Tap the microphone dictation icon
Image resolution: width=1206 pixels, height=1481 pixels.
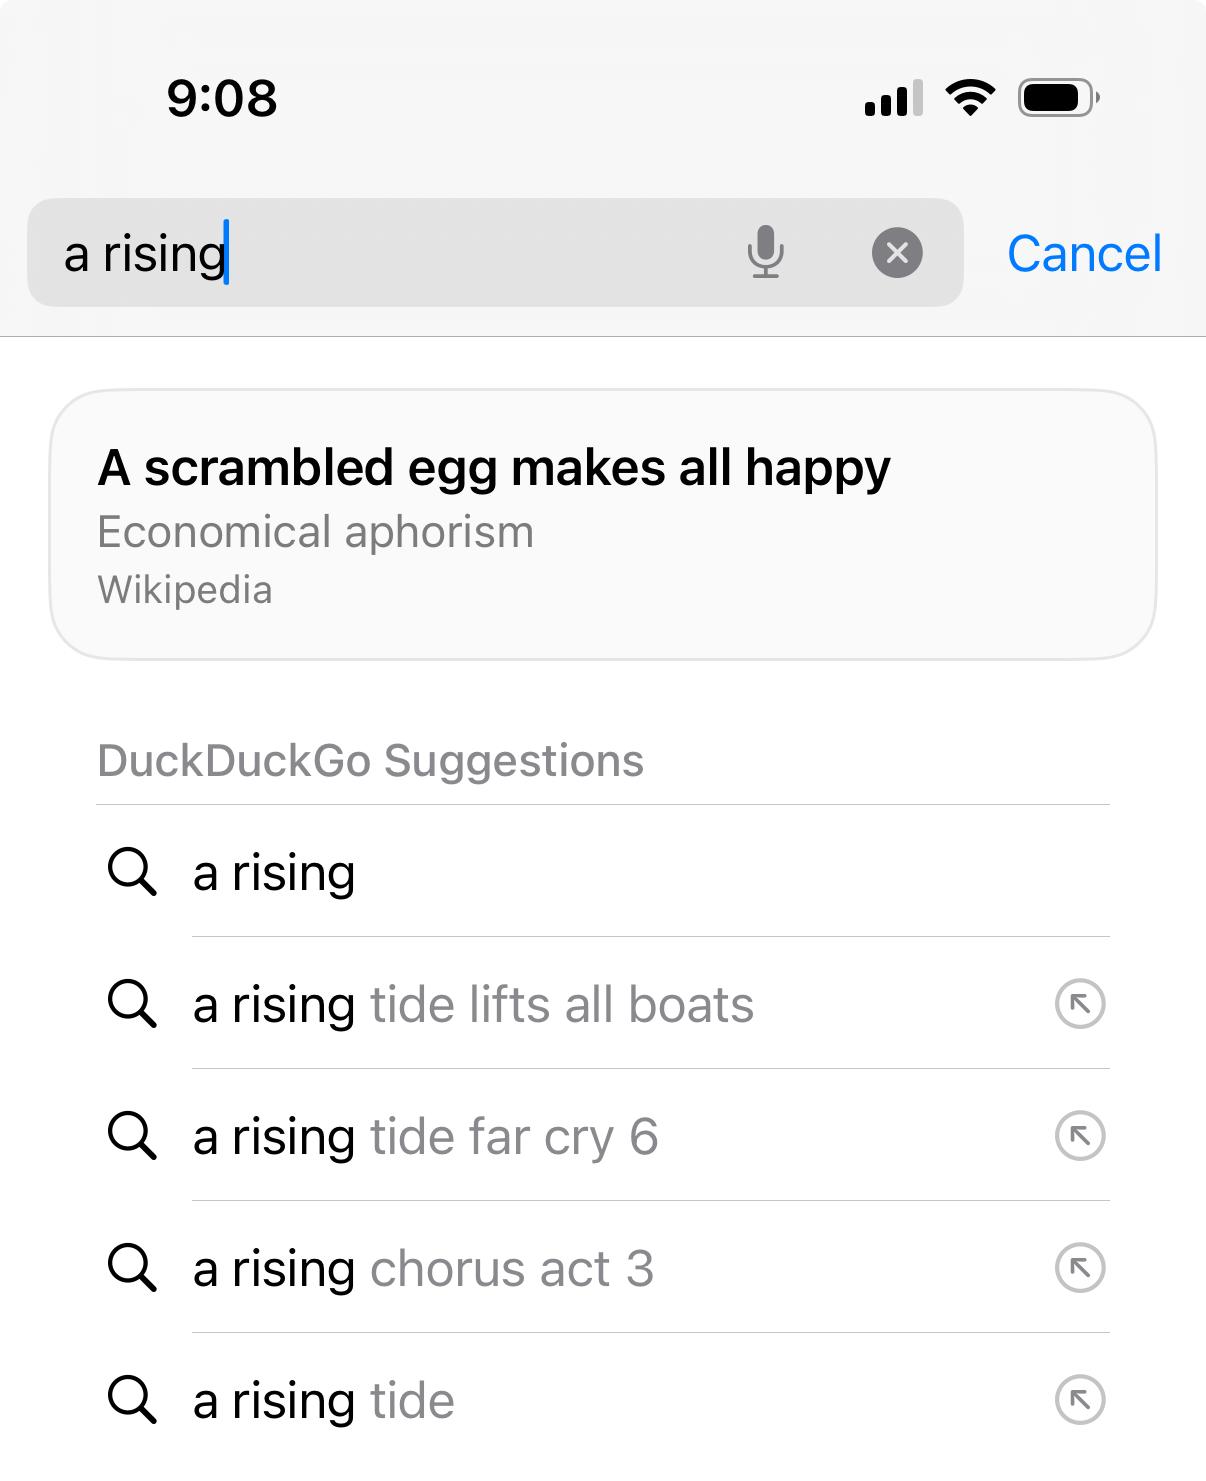pyautogui.click(x=765, y=252)
